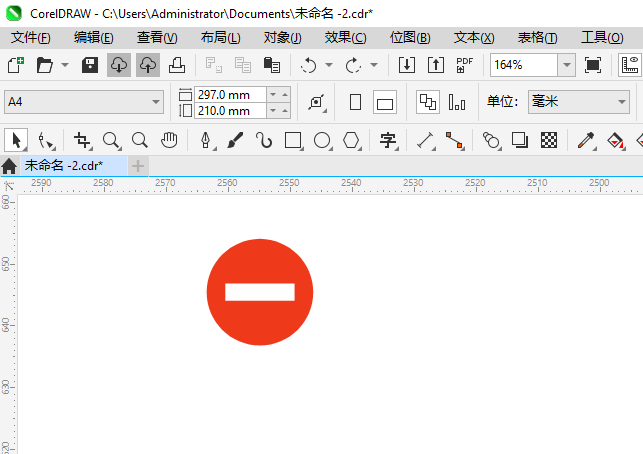This screenshot has height=454, width=643.
Task: Add a new document tab with plus
Action: [x=138, y=166]
